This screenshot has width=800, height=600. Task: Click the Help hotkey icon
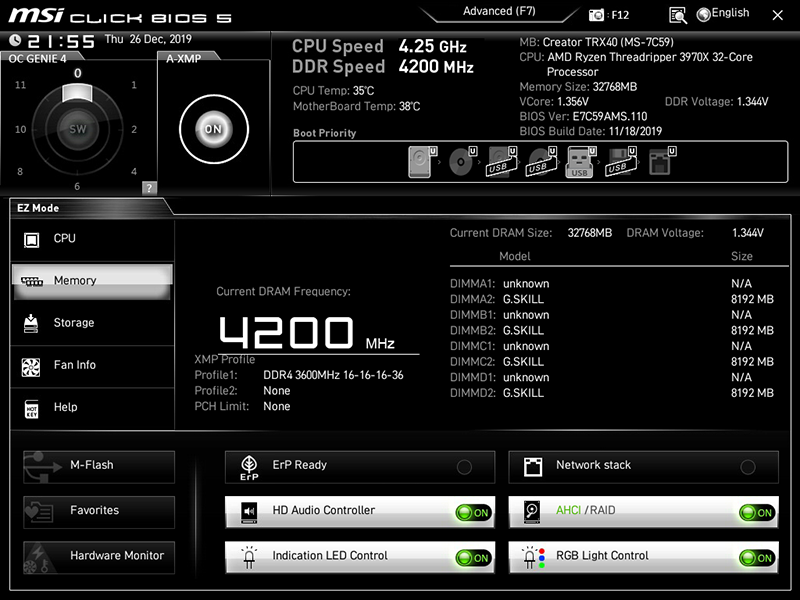coord(32,409)
